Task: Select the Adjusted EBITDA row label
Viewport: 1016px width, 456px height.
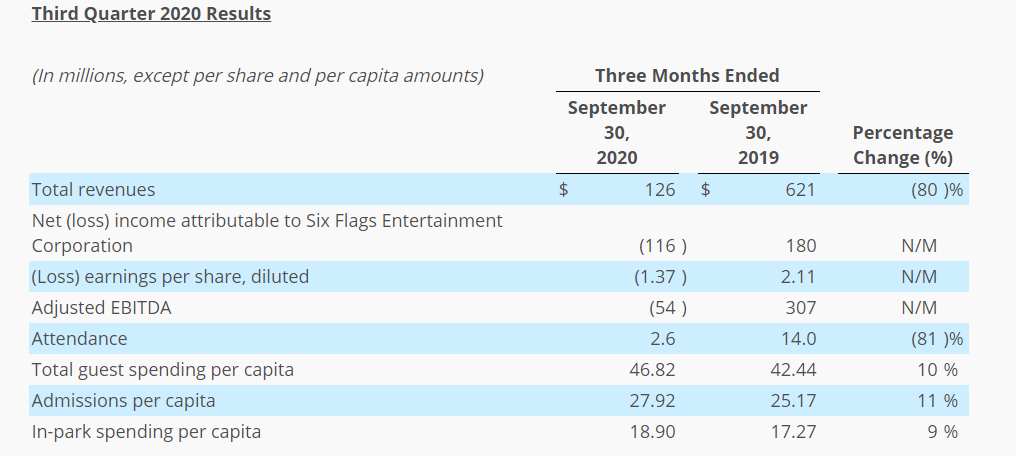Action: click(102, 308)
